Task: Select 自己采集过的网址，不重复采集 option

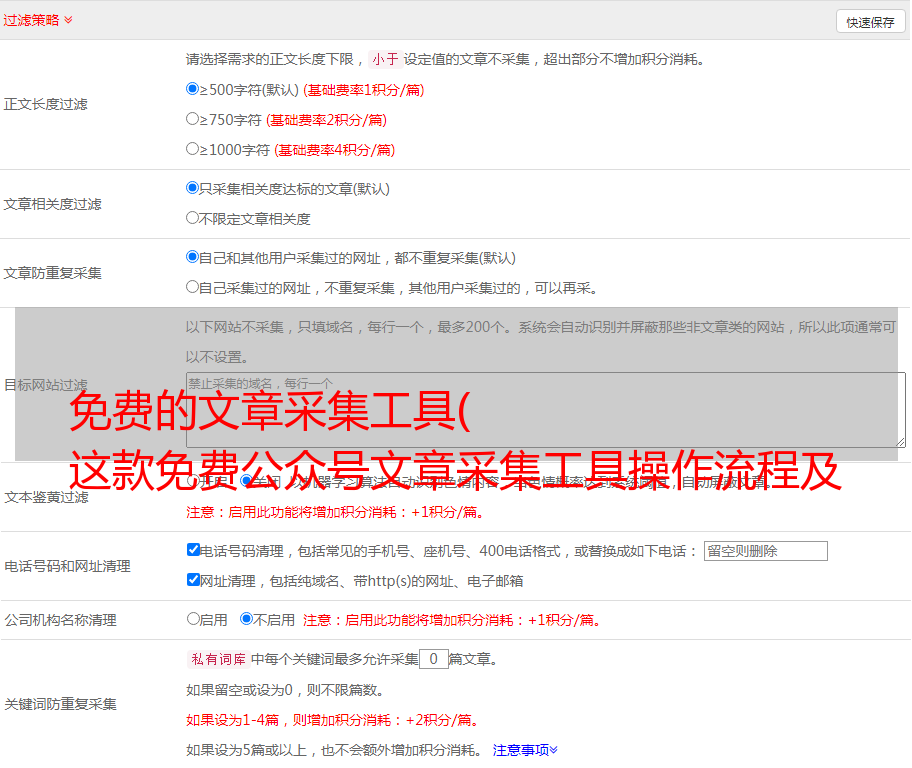Action: [192, 287]
